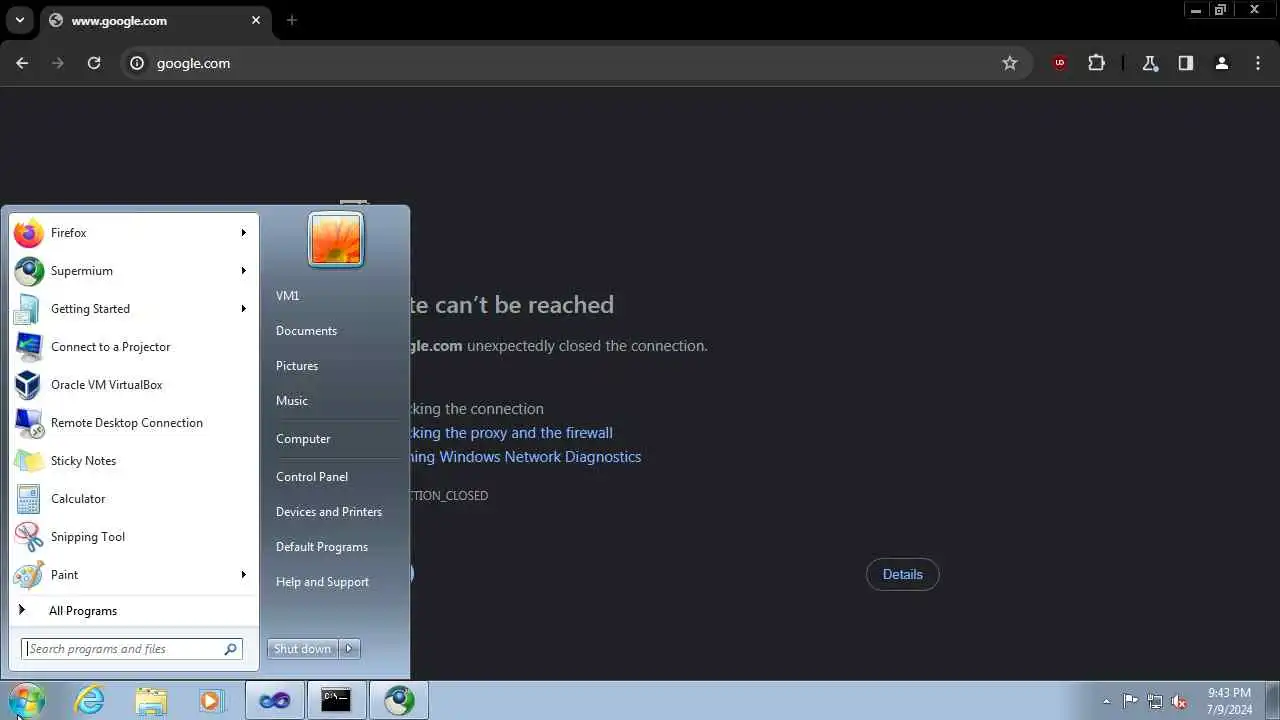Open the Chrome Labs flask icon

click(x=1150, y=63)
